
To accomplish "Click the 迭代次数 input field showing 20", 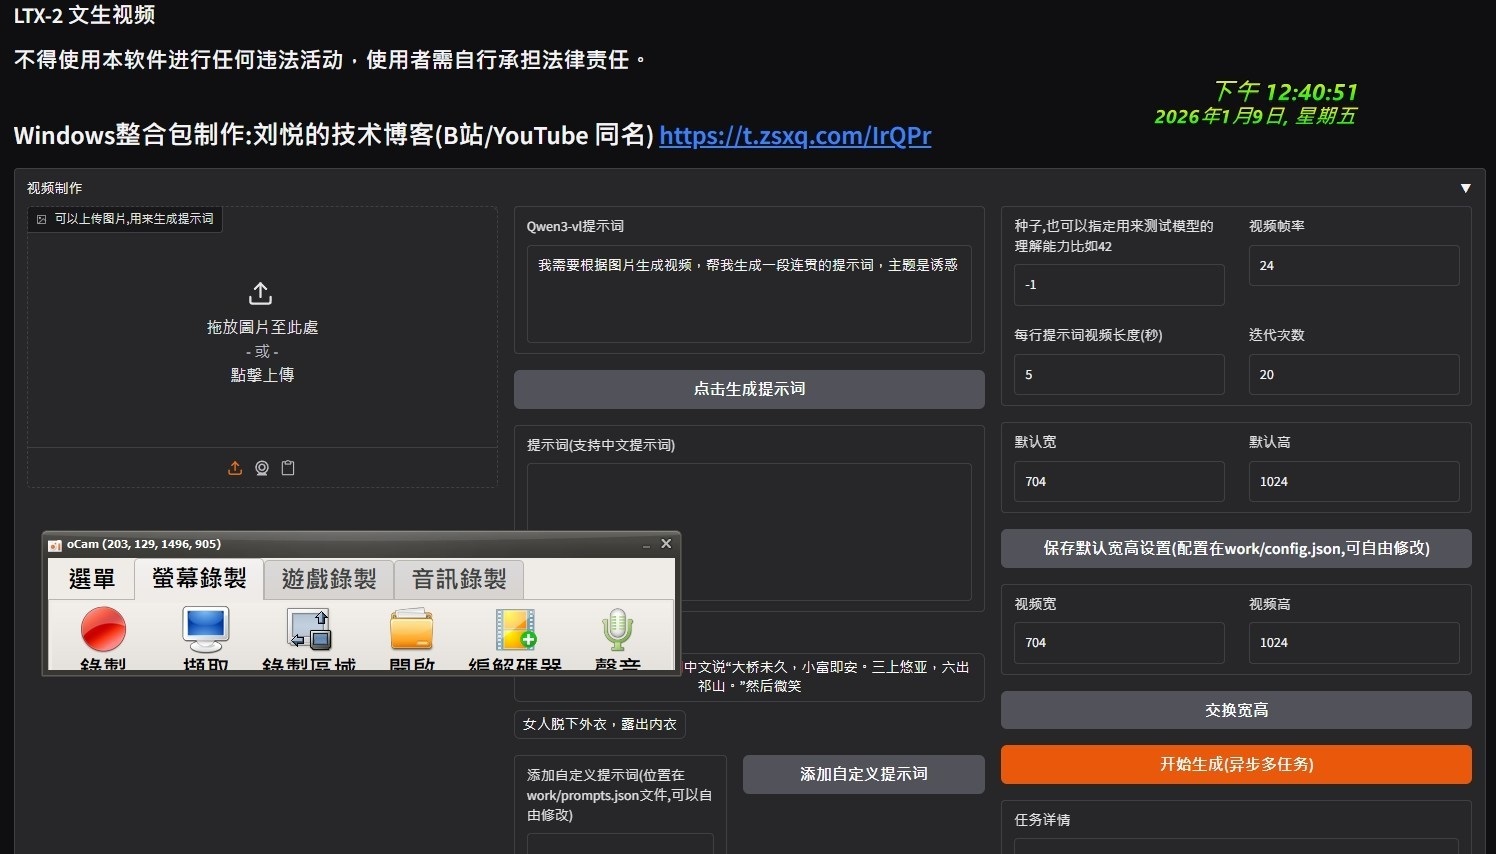I will click(1353, 375).
